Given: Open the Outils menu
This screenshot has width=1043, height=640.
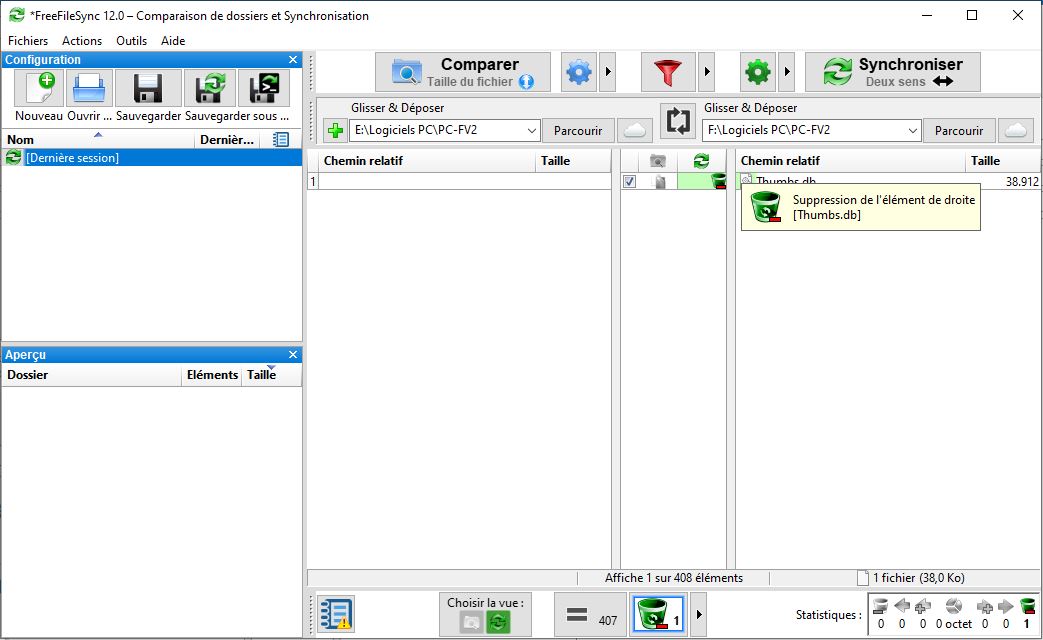Looking at the screenshot, I should click(x=131, y=41).
